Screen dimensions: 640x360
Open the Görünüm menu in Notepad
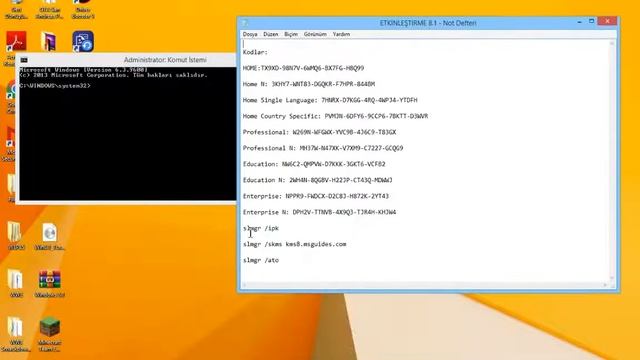(x=315, y=34)
